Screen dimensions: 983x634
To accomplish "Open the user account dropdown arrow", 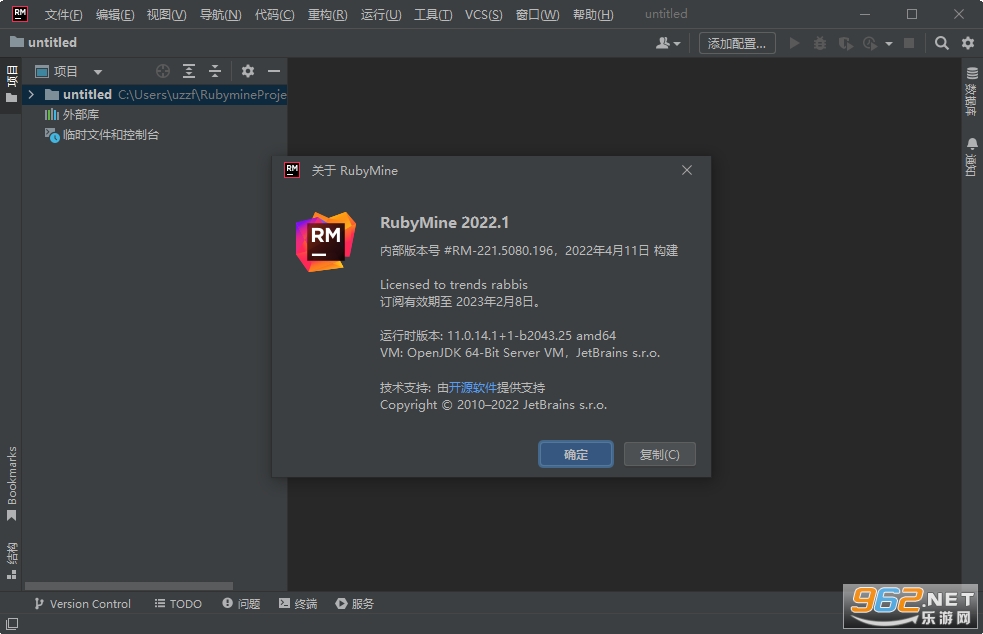I will click(x=677, y=44).
